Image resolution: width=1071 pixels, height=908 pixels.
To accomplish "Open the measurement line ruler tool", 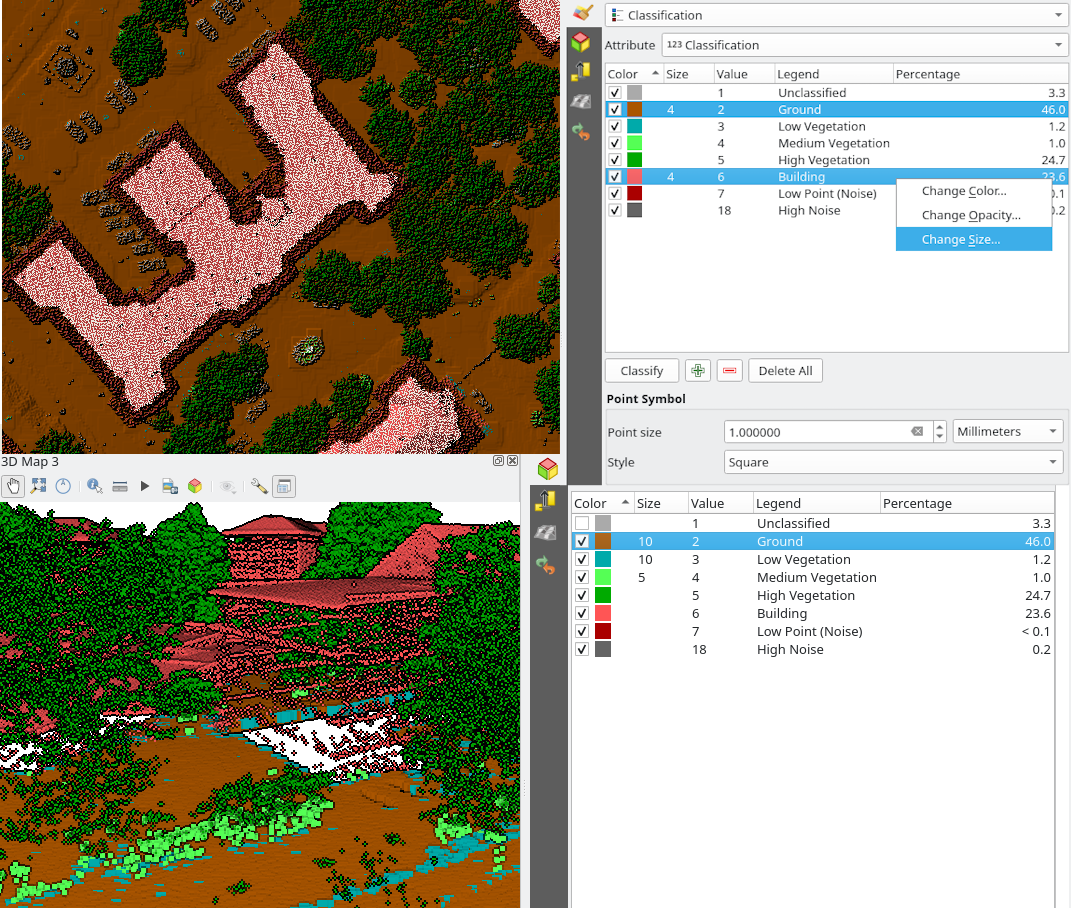I will pos(120,486).
